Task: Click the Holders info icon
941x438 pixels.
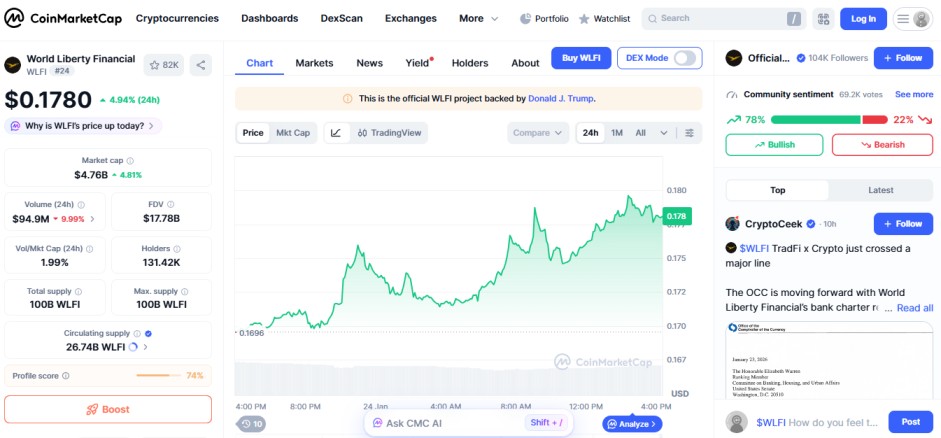Action: click(x=177, y=248)
